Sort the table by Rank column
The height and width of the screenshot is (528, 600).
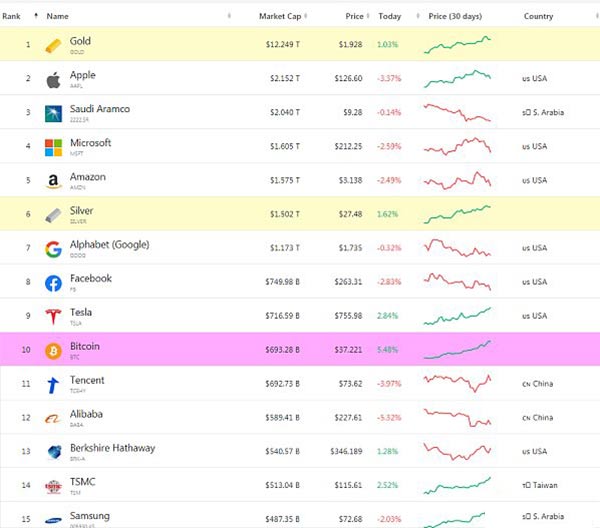(x=36, y=16)
